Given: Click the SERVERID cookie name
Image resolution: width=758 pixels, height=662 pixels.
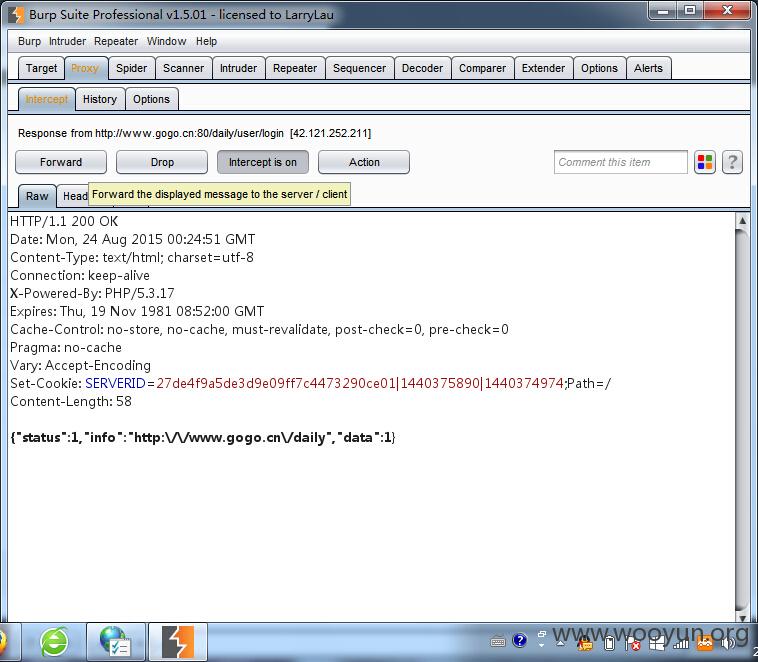Looking at the screenshot, I should coord(115,383).
